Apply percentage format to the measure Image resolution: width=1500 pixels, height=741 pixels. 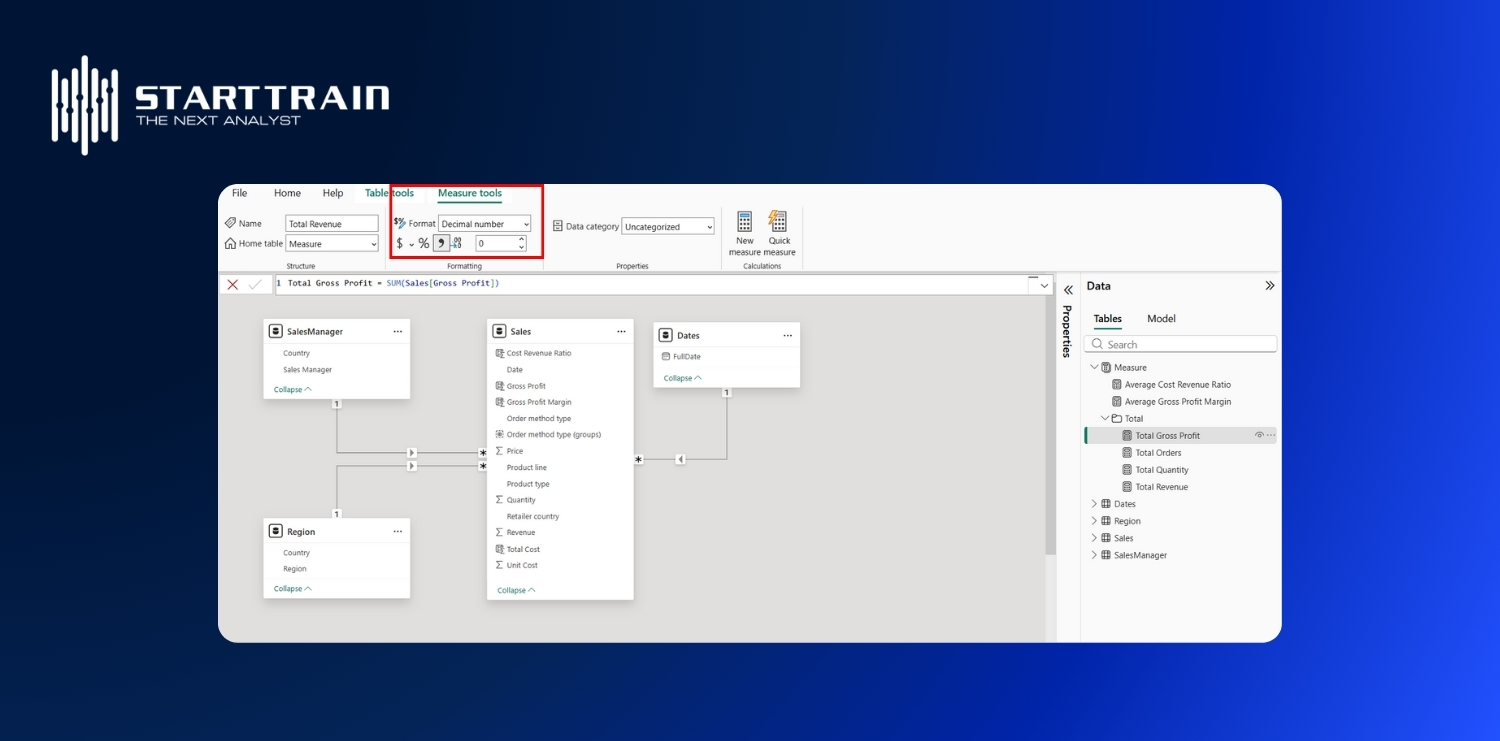click(x=423, y=243)
